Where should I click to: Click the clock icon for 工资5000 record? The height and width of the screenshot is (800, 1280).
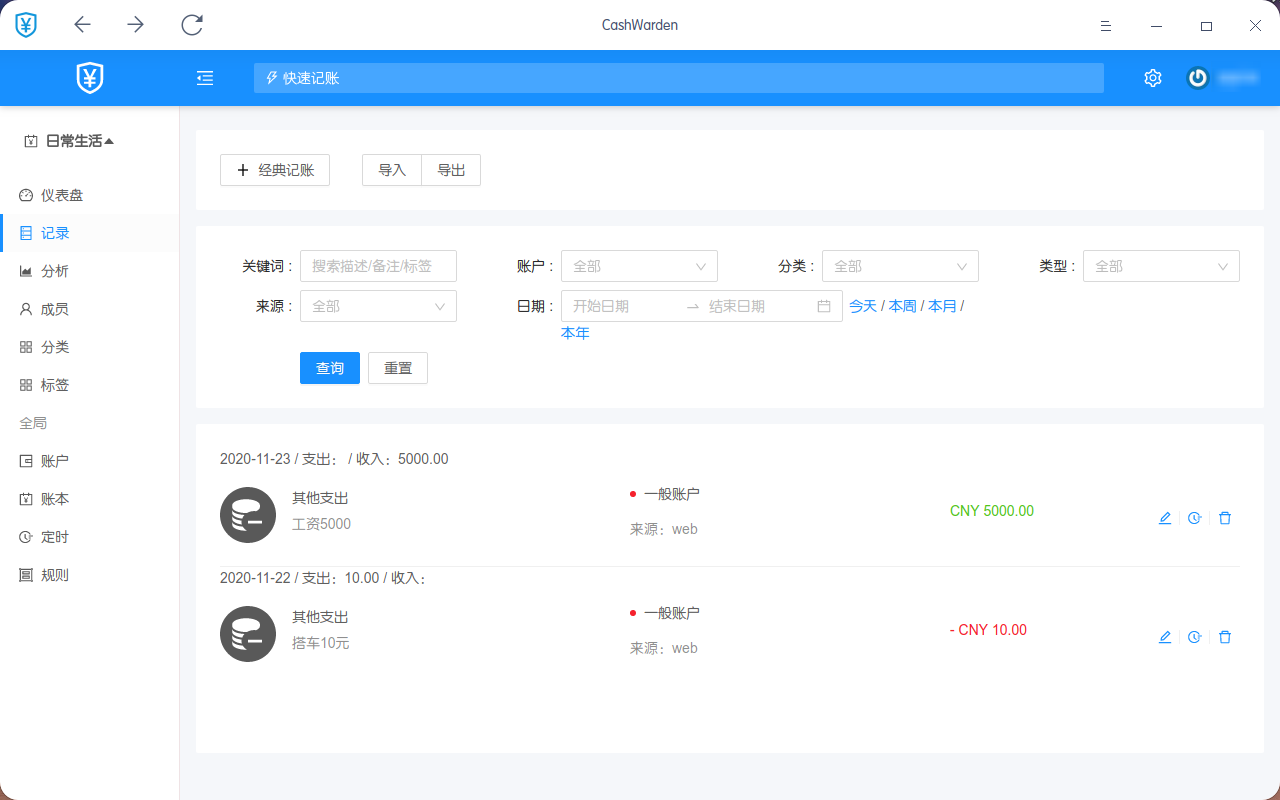tap(1194, 518)
